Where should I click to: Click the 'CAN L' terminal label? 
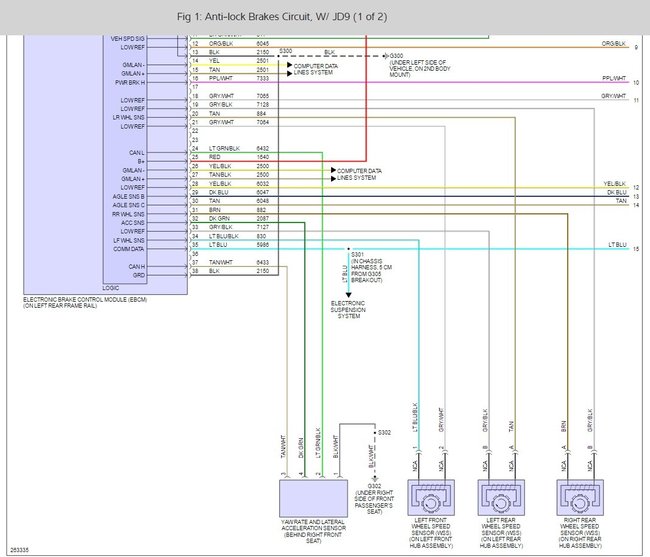click(137, 153)
